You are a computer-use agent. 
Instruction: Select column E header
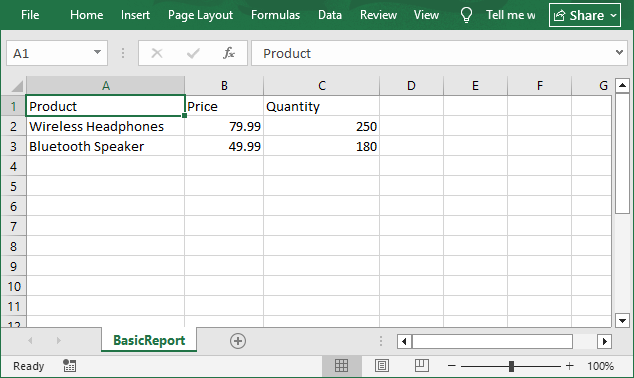pyautogui.click(x=475, y=86)
